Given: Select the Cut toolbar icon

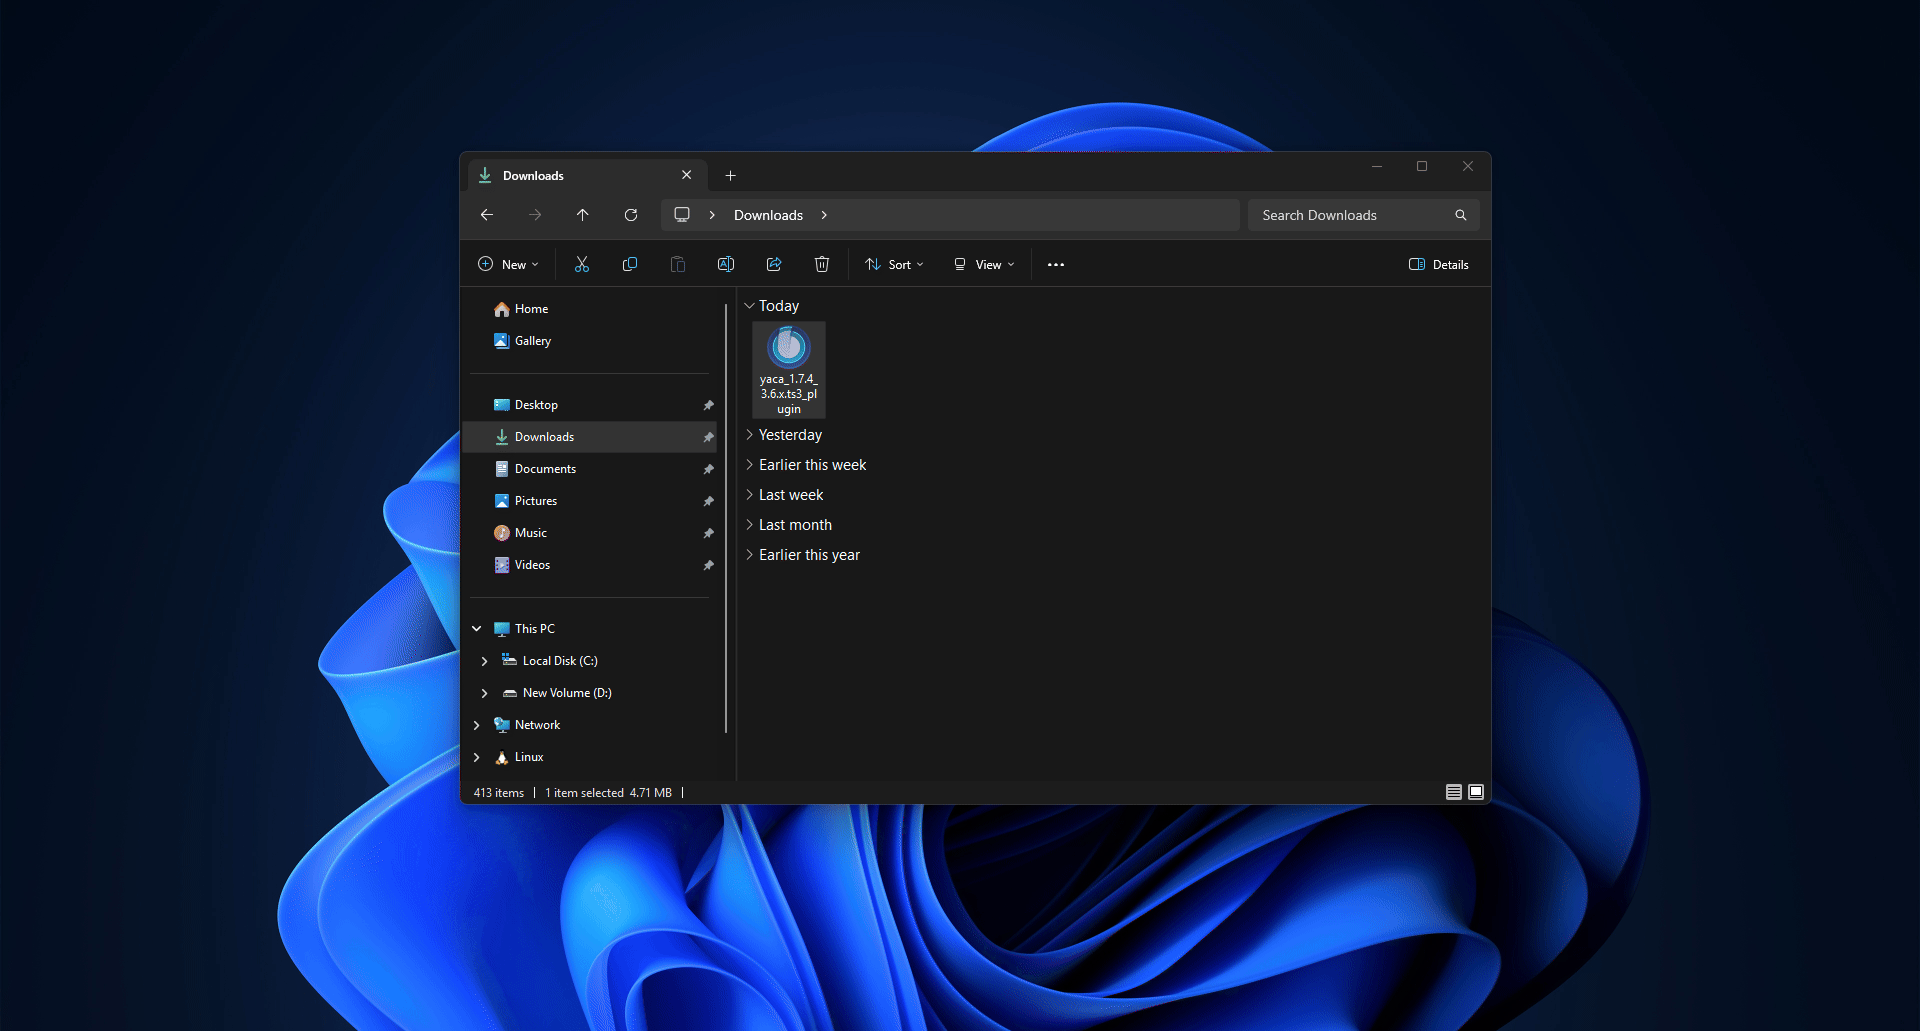Looking at the screenshot, I should pos(582,263).
